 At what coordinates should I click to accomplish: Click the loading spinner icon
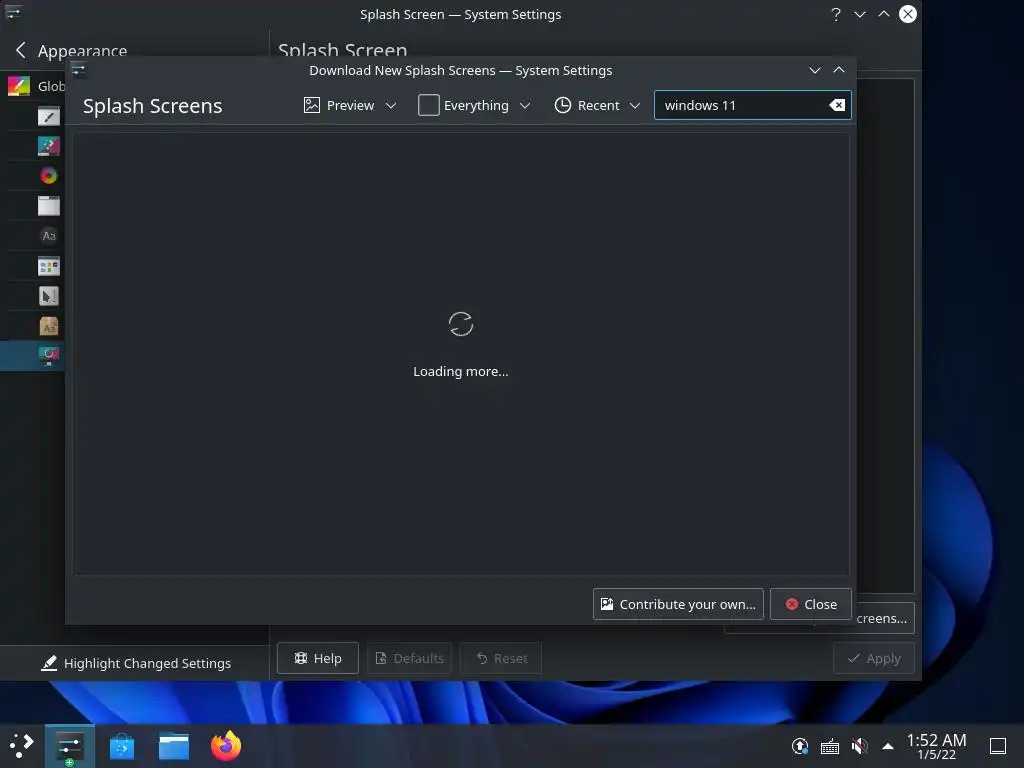point(460,324)
